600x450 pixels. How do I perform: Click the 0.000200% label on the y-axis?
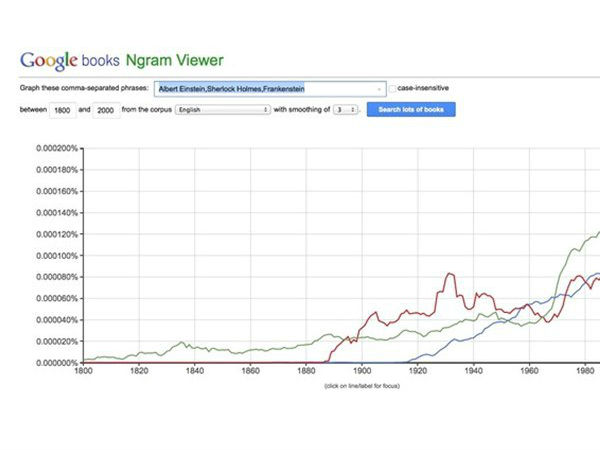[x=56, y=148]
